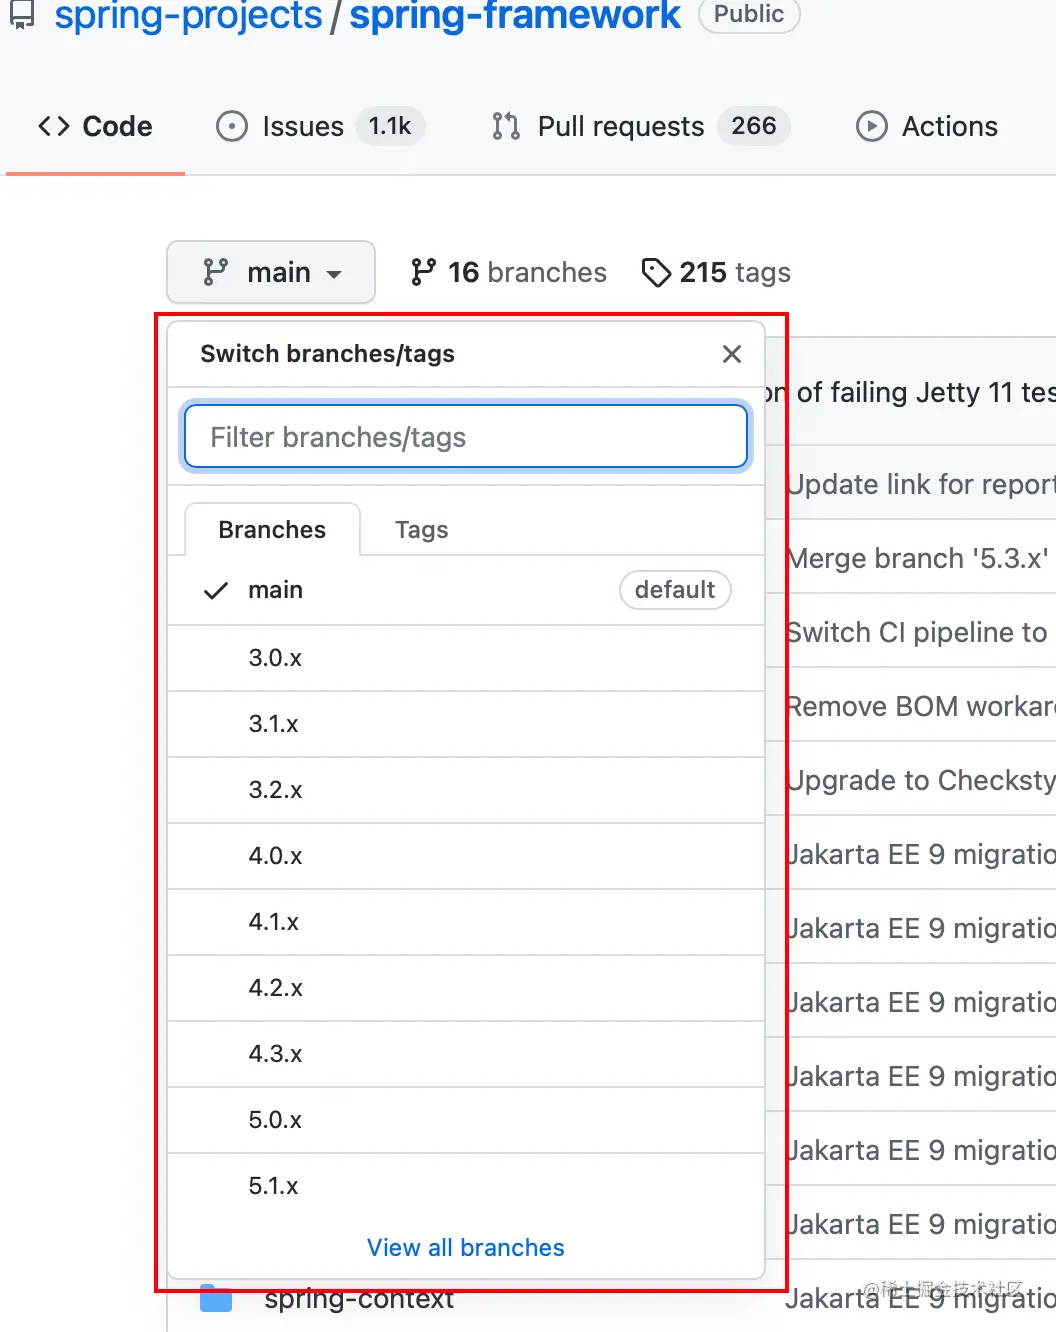The width and height of the screenshot is (1056, 1332).
Task: Close the Switch branches/tags popup
Action: click(732, 354)
